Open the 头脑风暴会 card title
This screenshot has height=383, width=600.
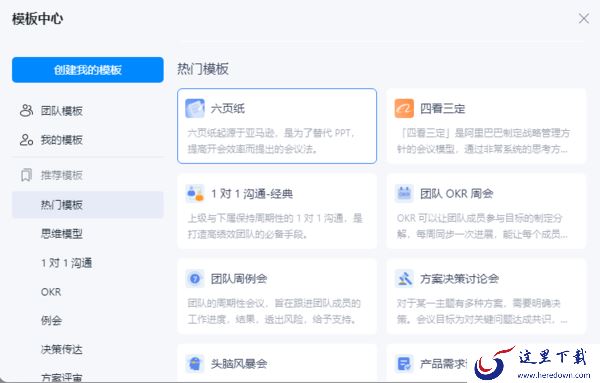[x=239, y=363]
